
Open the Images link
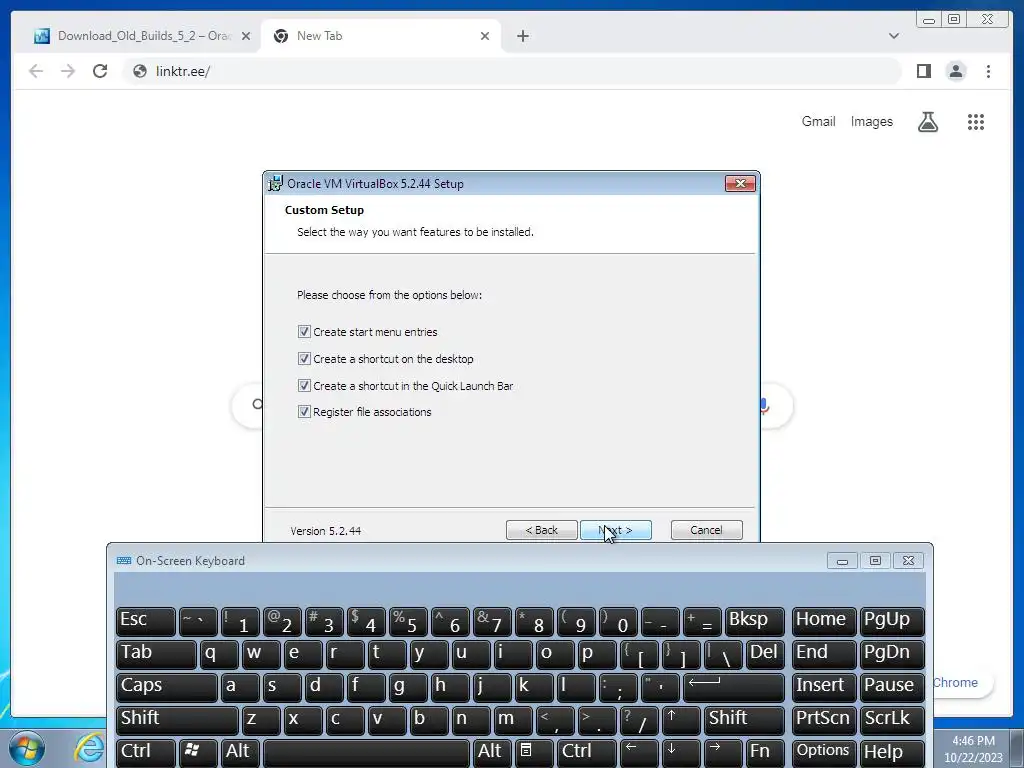[x=871, y=121]
